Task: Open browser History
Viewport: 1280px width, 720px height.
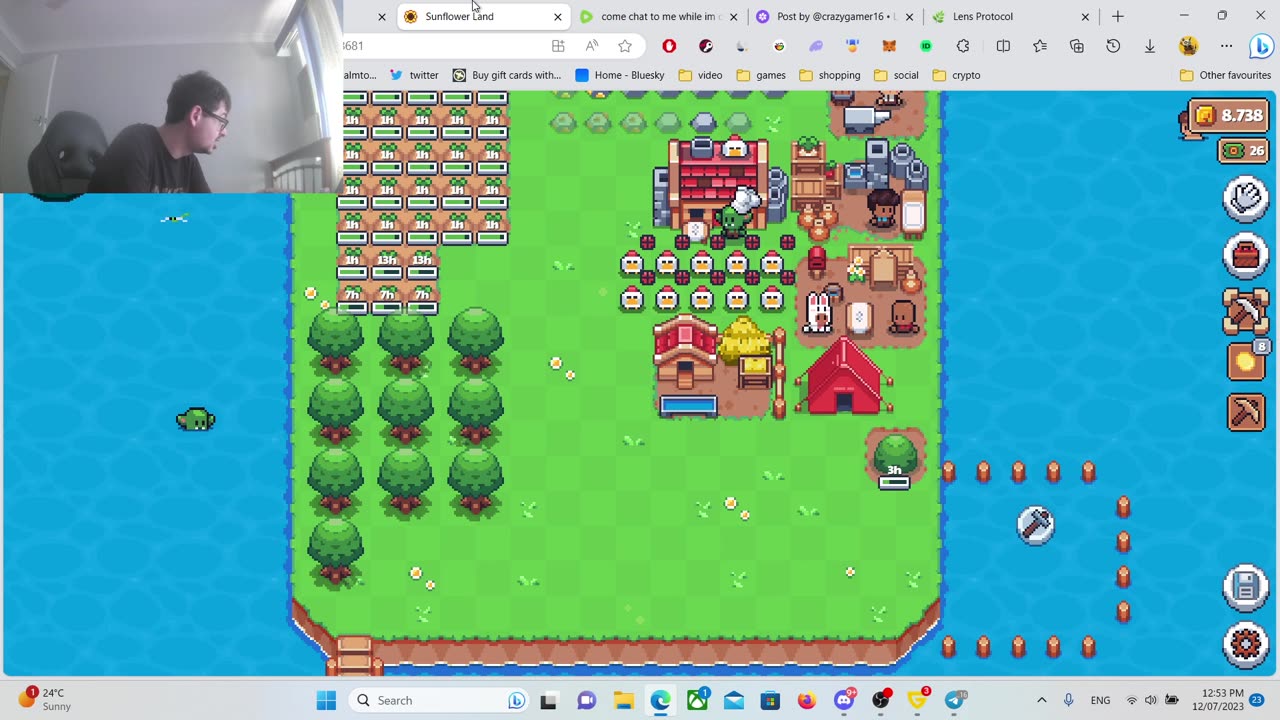Action: (x=1113, y=46)
